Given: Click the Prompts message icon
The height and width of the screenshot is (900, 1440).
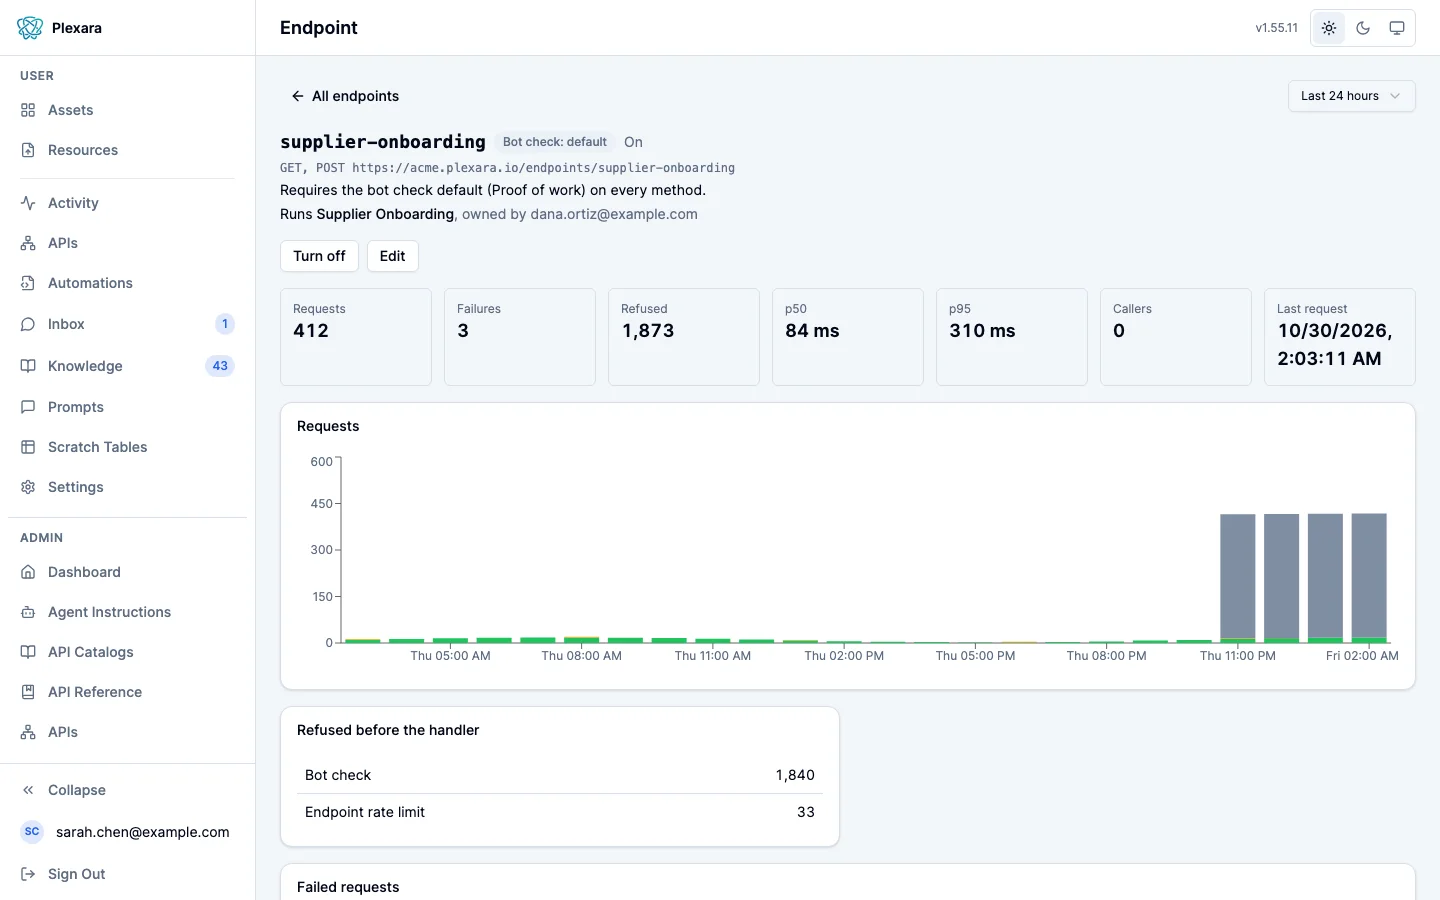Looking at the screenshot, I should [x=28, y=407].
